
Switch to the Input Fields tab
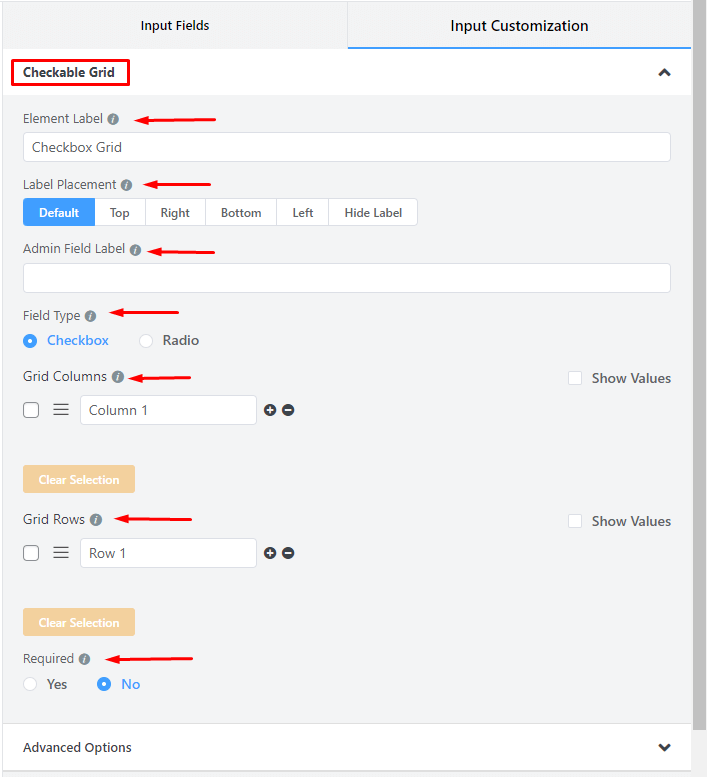175,26
